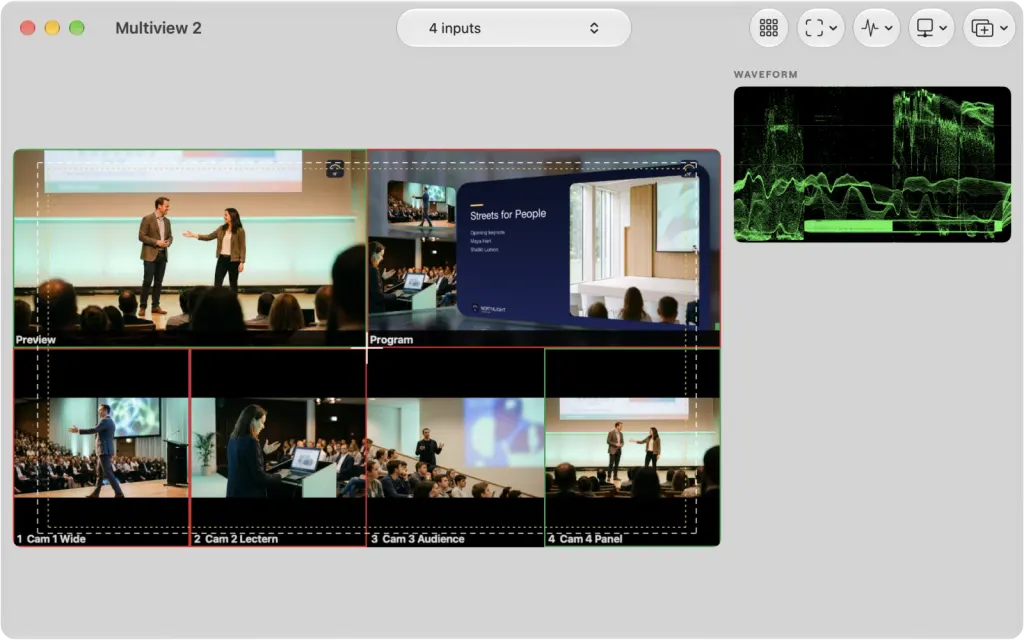Screen dimensions: 1024x640
Task: Click the WAVEFORM panel heading
Action: [765, 74]
